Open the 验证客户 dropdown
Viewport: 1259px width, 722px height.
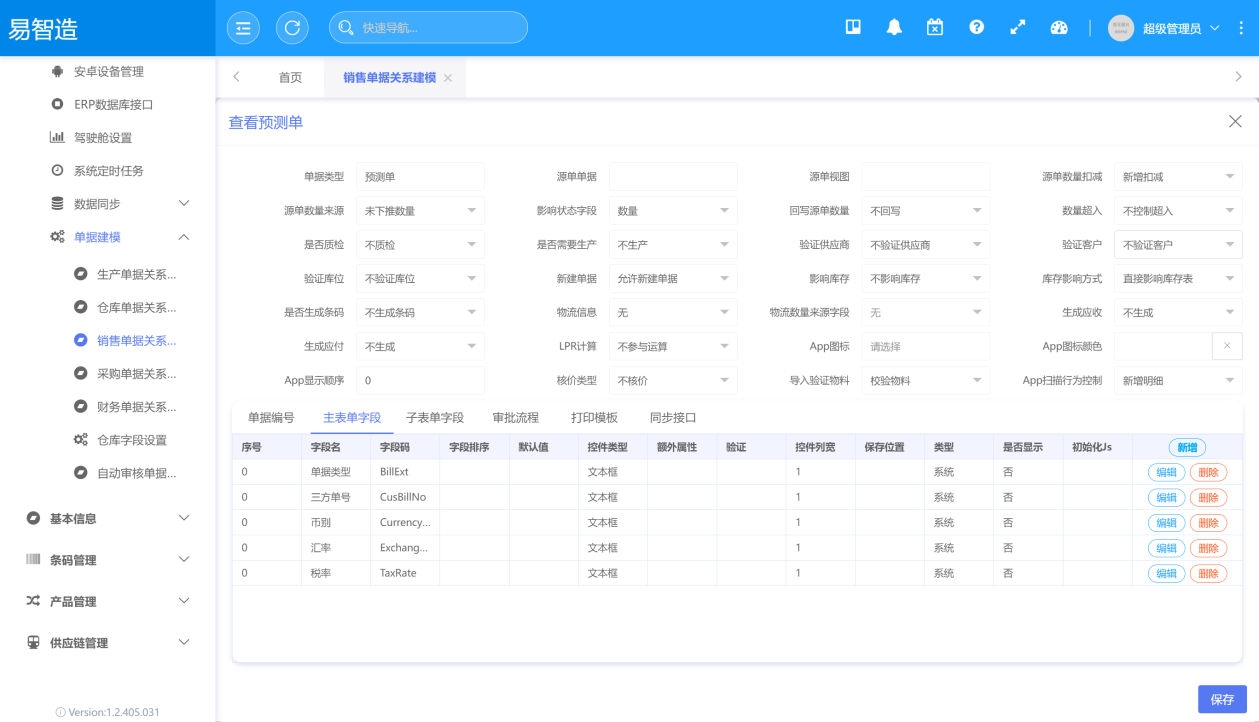pos(1178,245)
